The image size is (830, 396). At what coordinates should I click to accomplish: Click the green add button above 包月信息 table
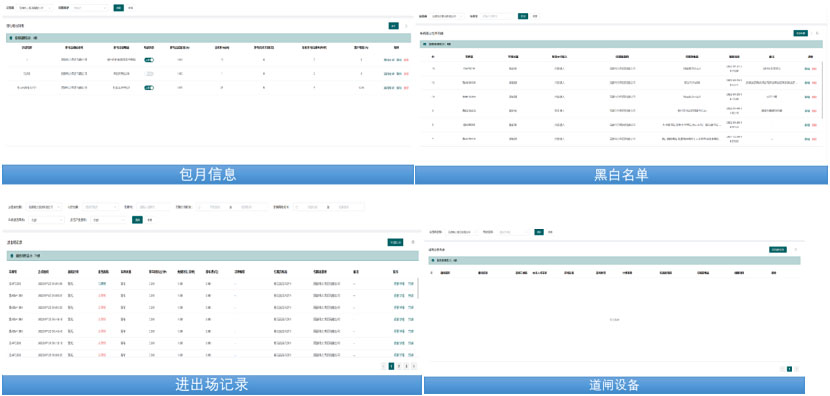(x=393, y=25)
